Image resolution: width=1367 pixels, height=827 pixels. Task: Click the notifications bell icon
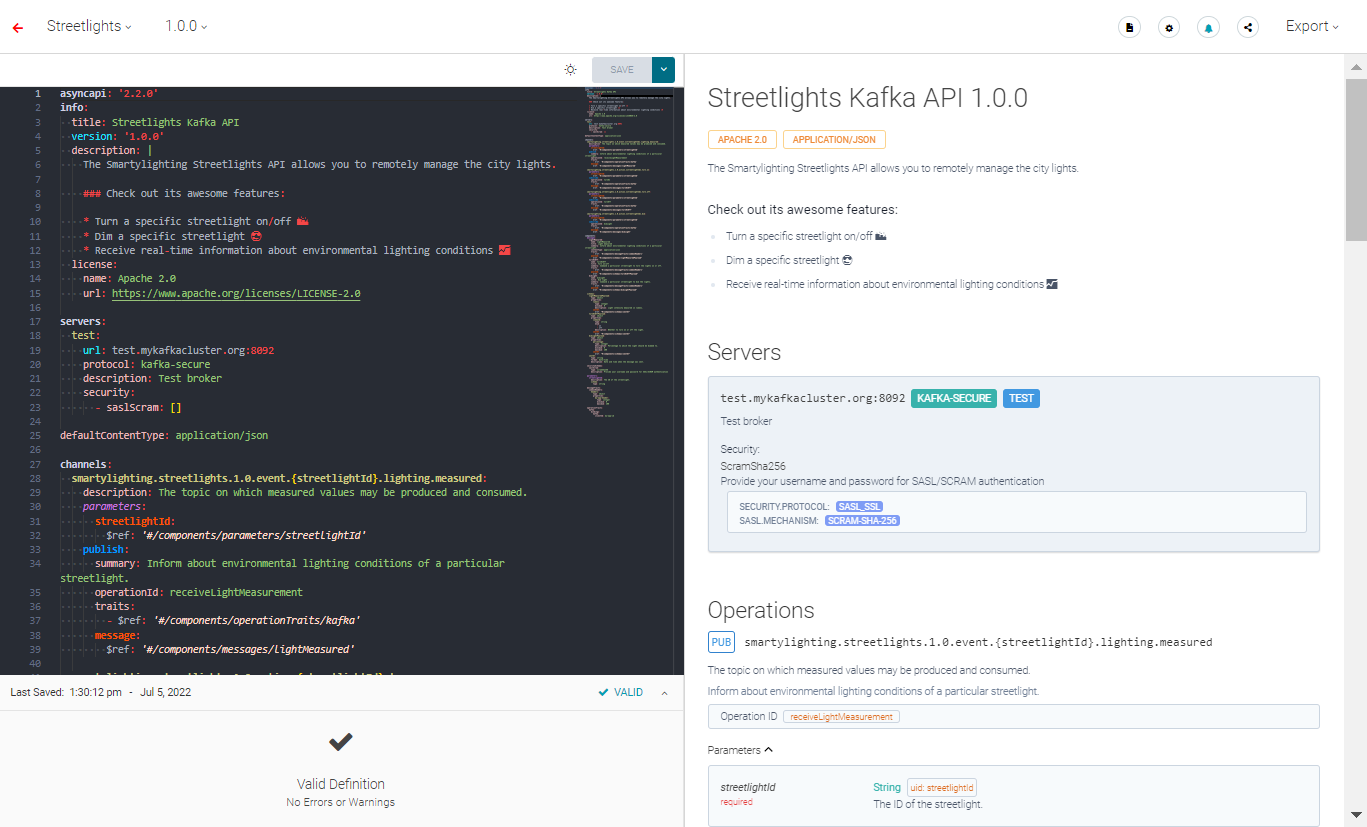tap(1208, 27)
